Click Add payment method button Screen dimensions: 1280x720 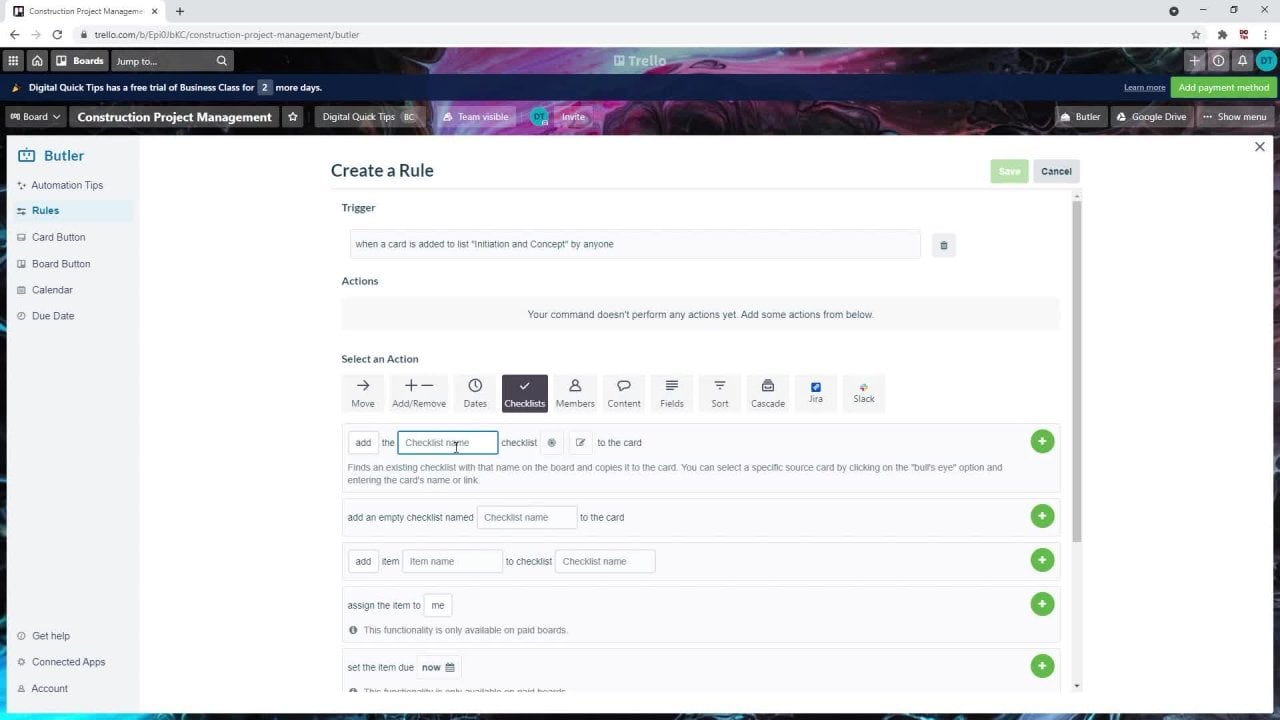1223,87
